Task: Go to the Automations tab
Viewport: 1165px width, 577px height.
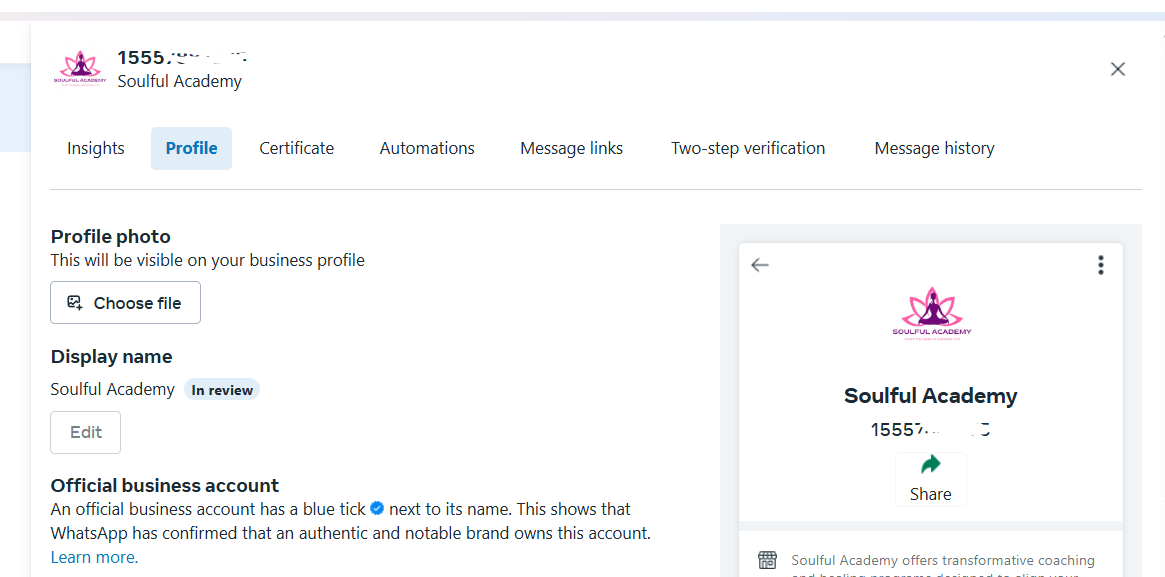Action: click(x=427, y=149)
